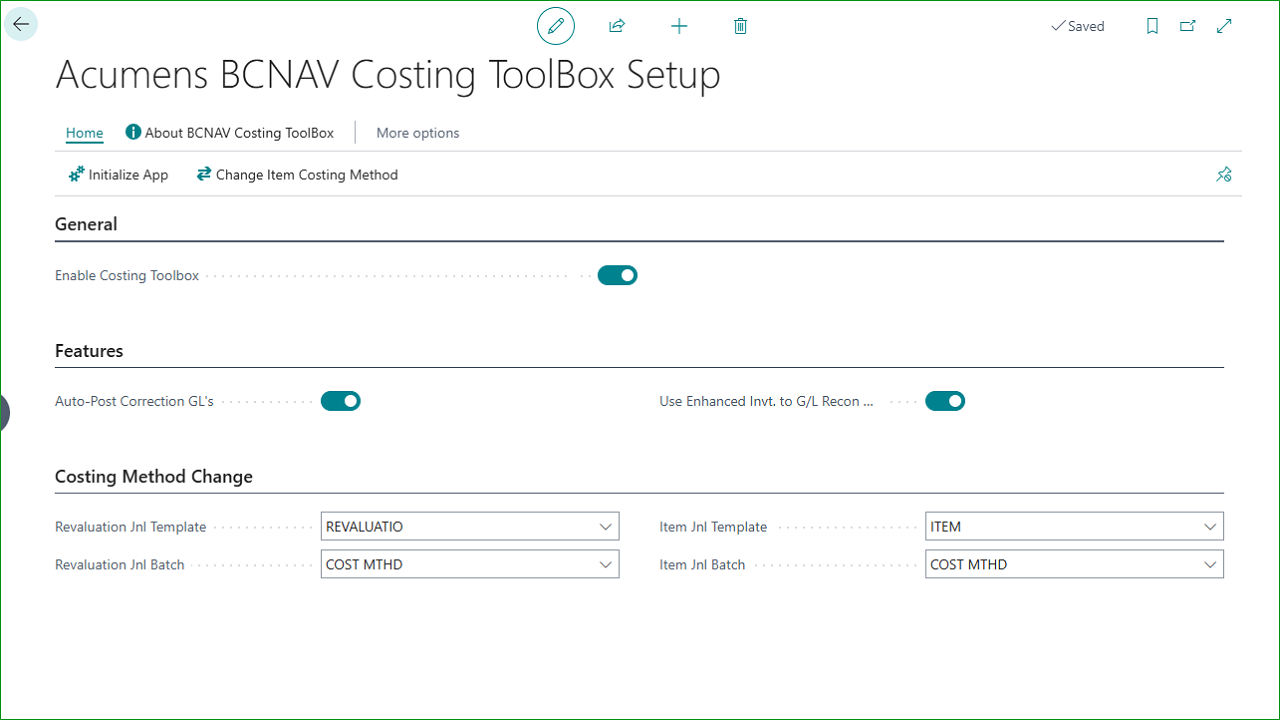Open Item Jnl Batch dropdown arrow
This screenshot has width=1280, height=720.
1210,565
